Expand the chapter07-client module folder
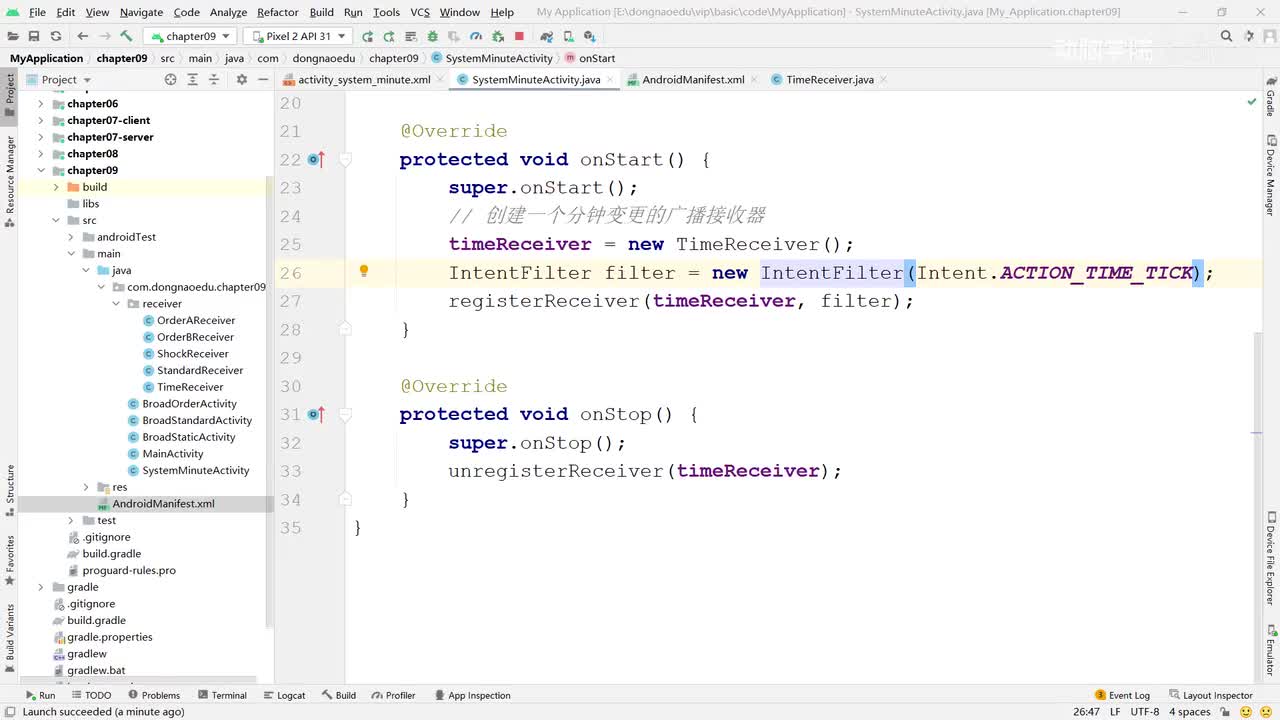This screenshot has width=1280, height=720. [41, 120]
